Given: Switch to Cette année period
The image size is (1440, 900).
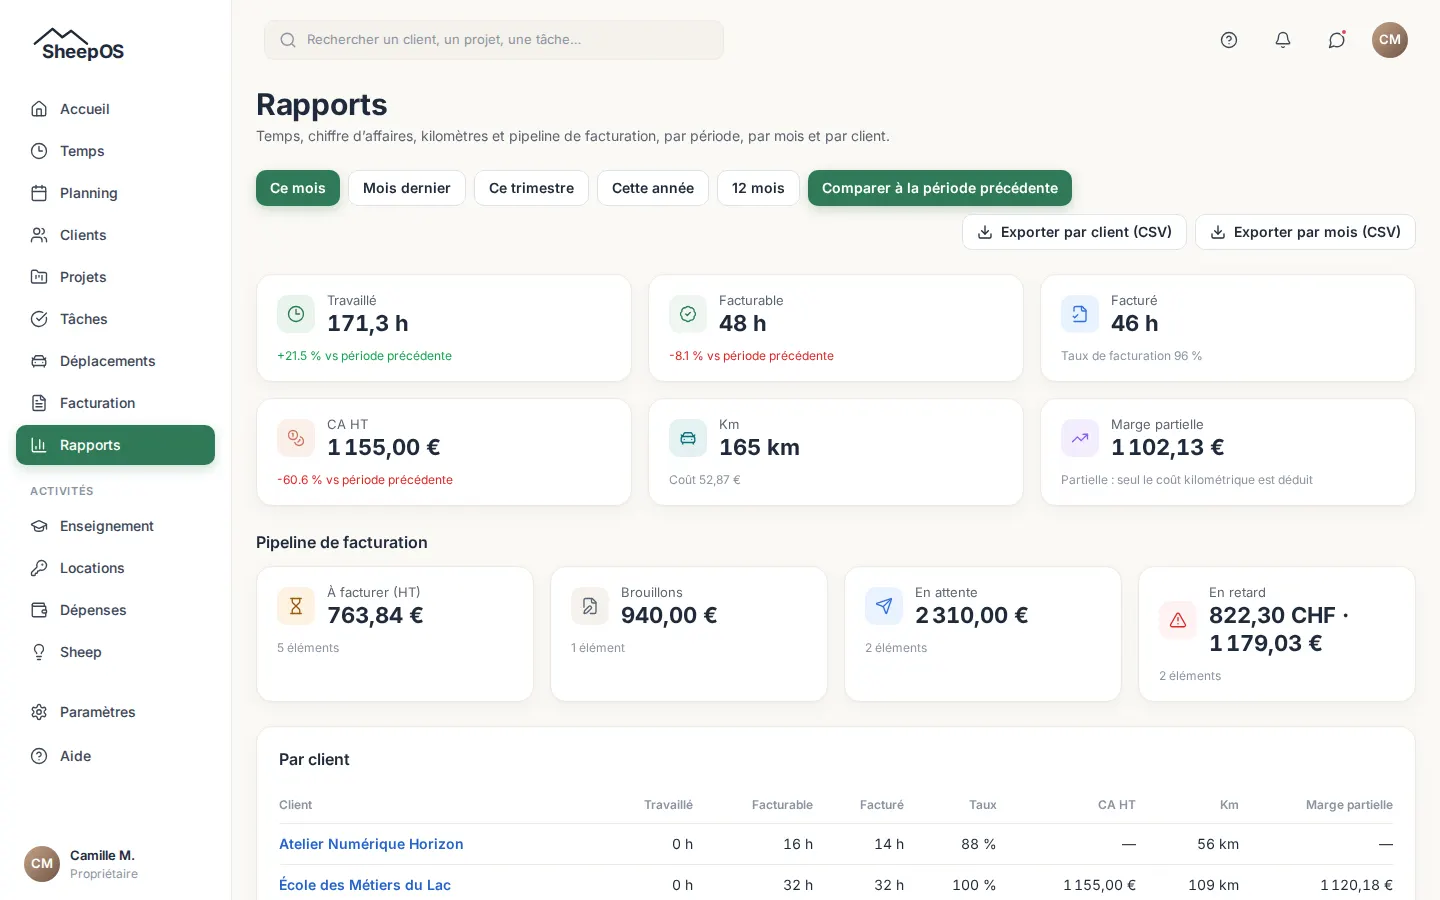Looking at the screenshot, I should (653, 188).
